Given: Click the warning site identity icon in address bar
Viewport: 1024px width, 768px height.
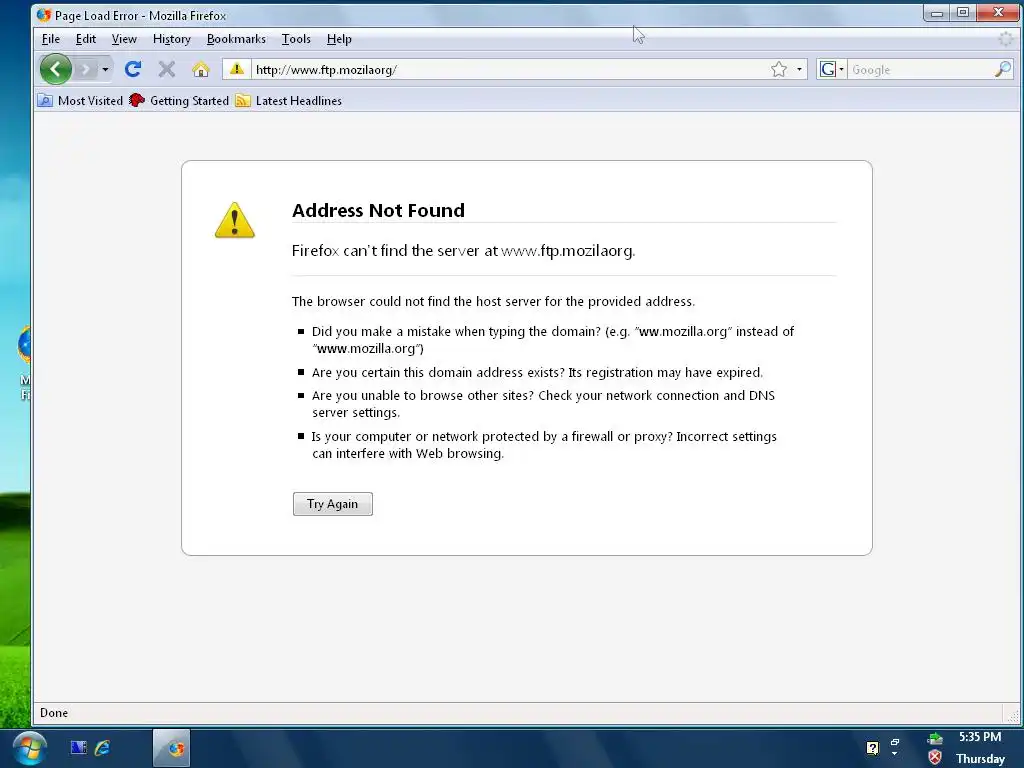Looking at the screenshot, I should [x=236, y=69].
